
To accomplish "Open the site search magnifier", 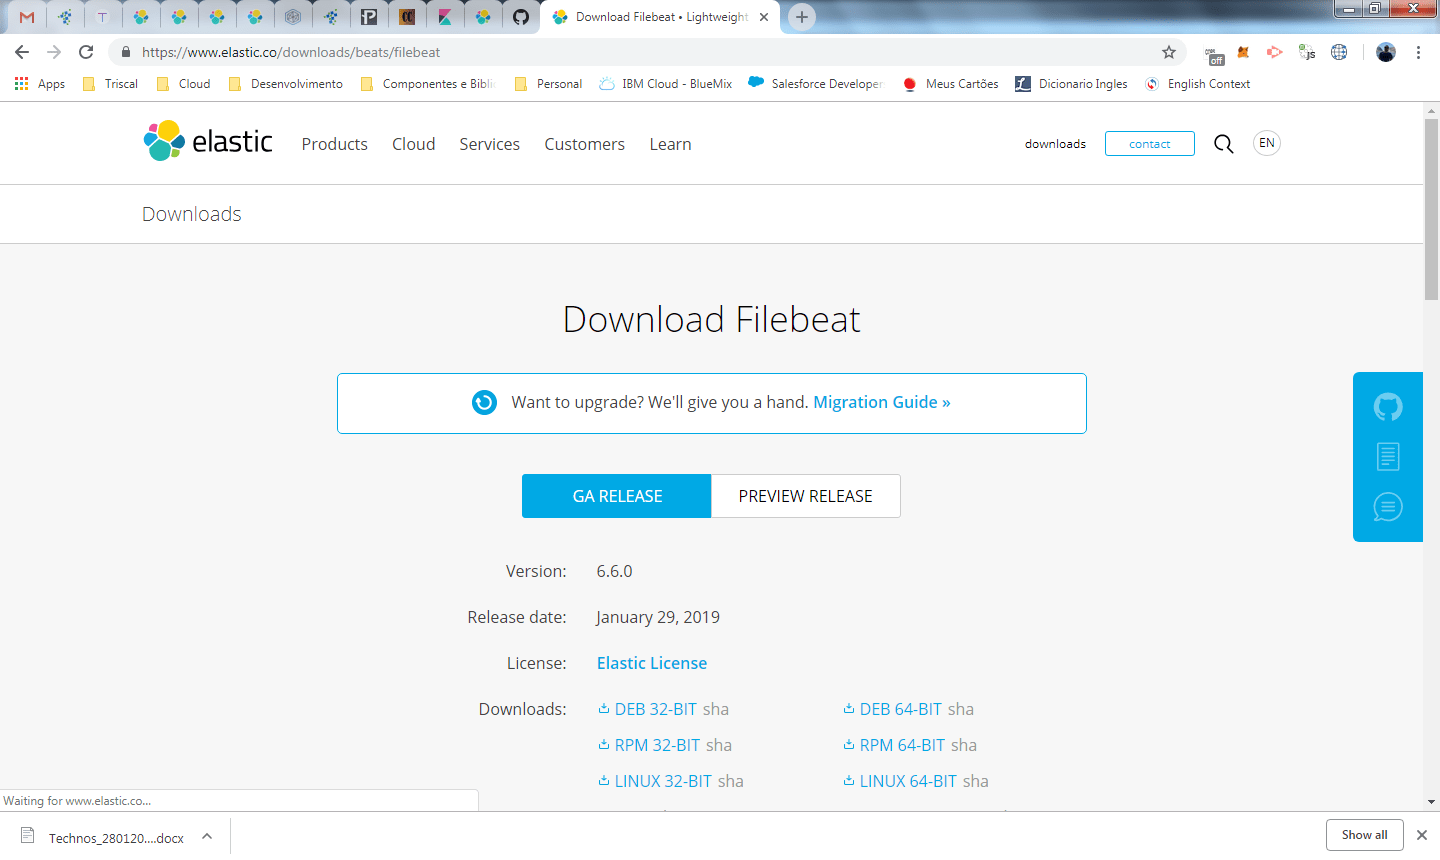I will point(1223,144).
